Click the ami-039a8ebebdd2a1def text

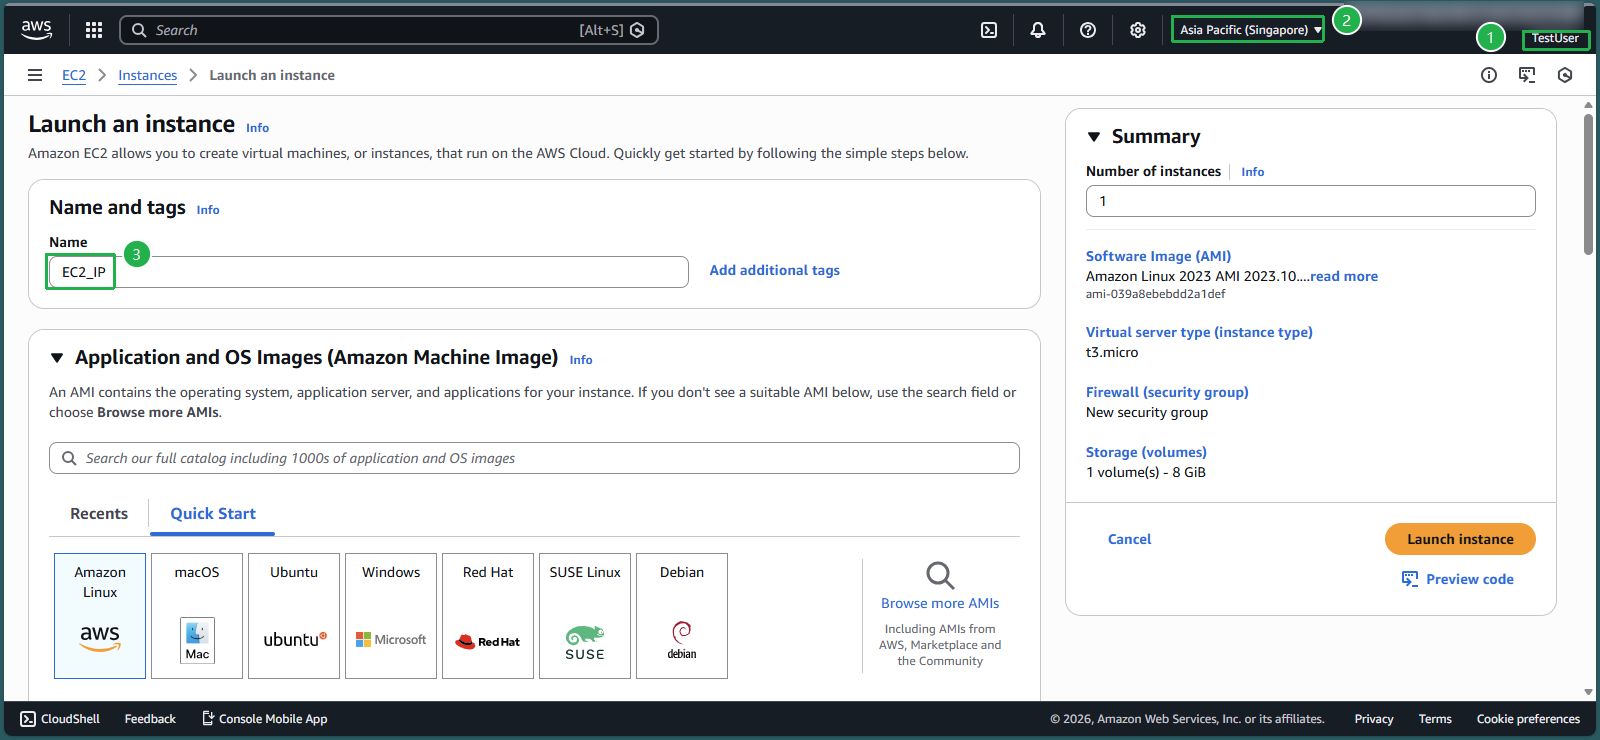[1155, 294]
